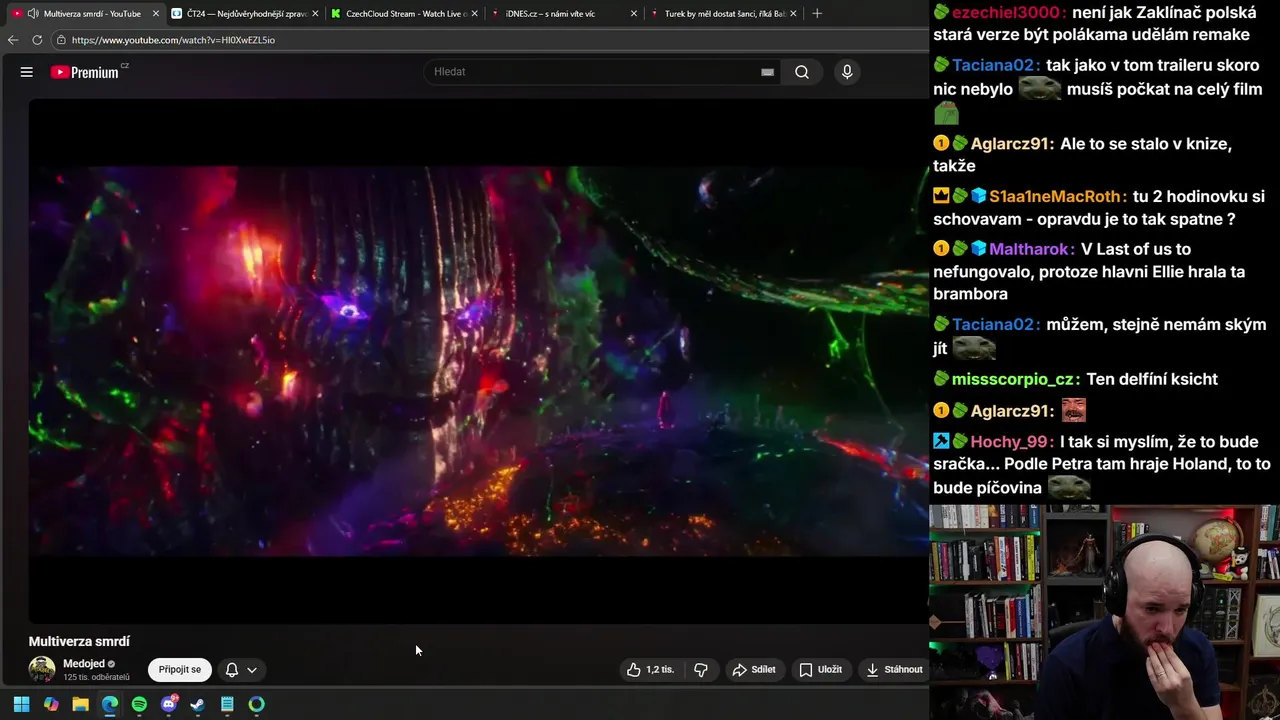This screenshot has height=720, width=1280.
Task: Click the Připojit se join button
Action: [x=180, y=670]
